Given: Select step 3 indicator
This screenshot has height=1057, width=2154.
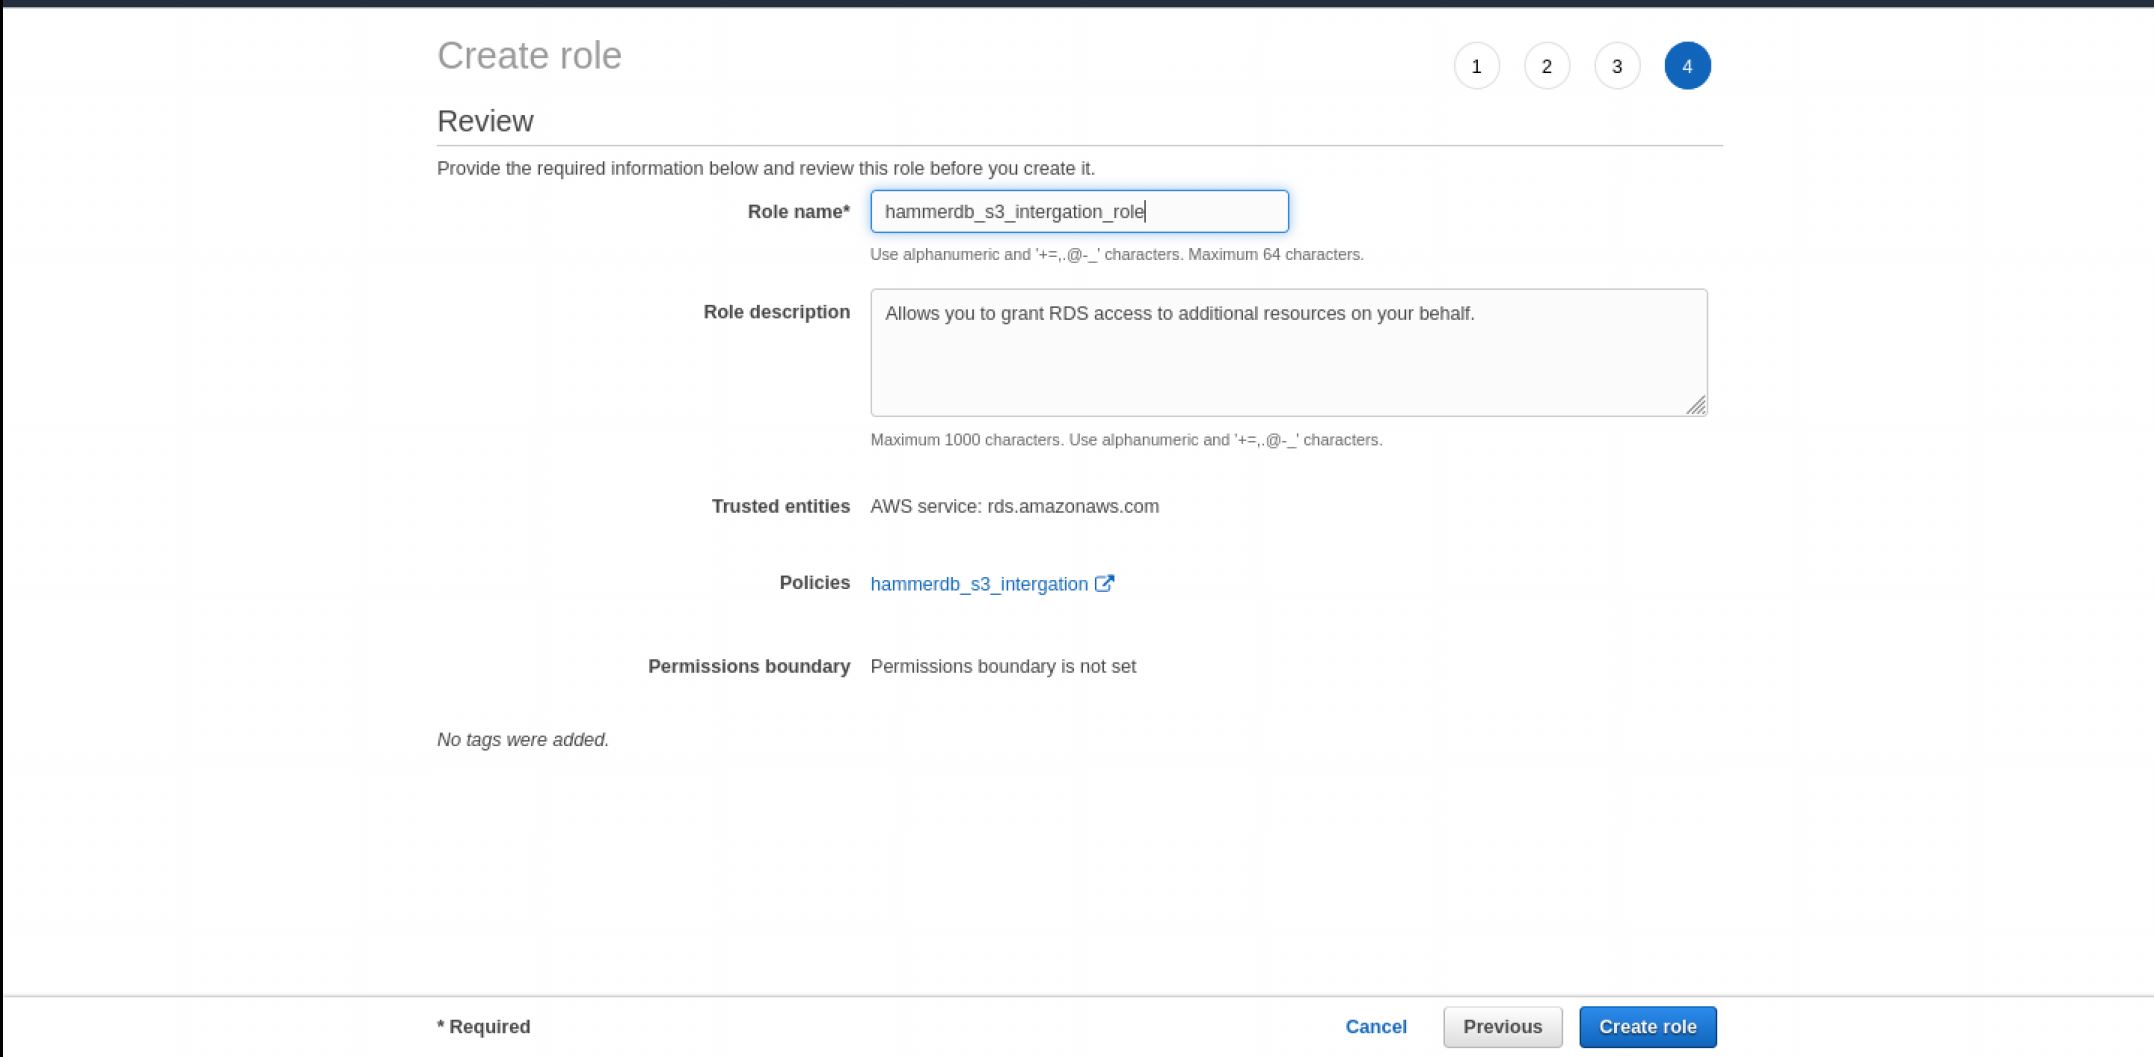Looking at the screenshot, I should [1616, 66].
